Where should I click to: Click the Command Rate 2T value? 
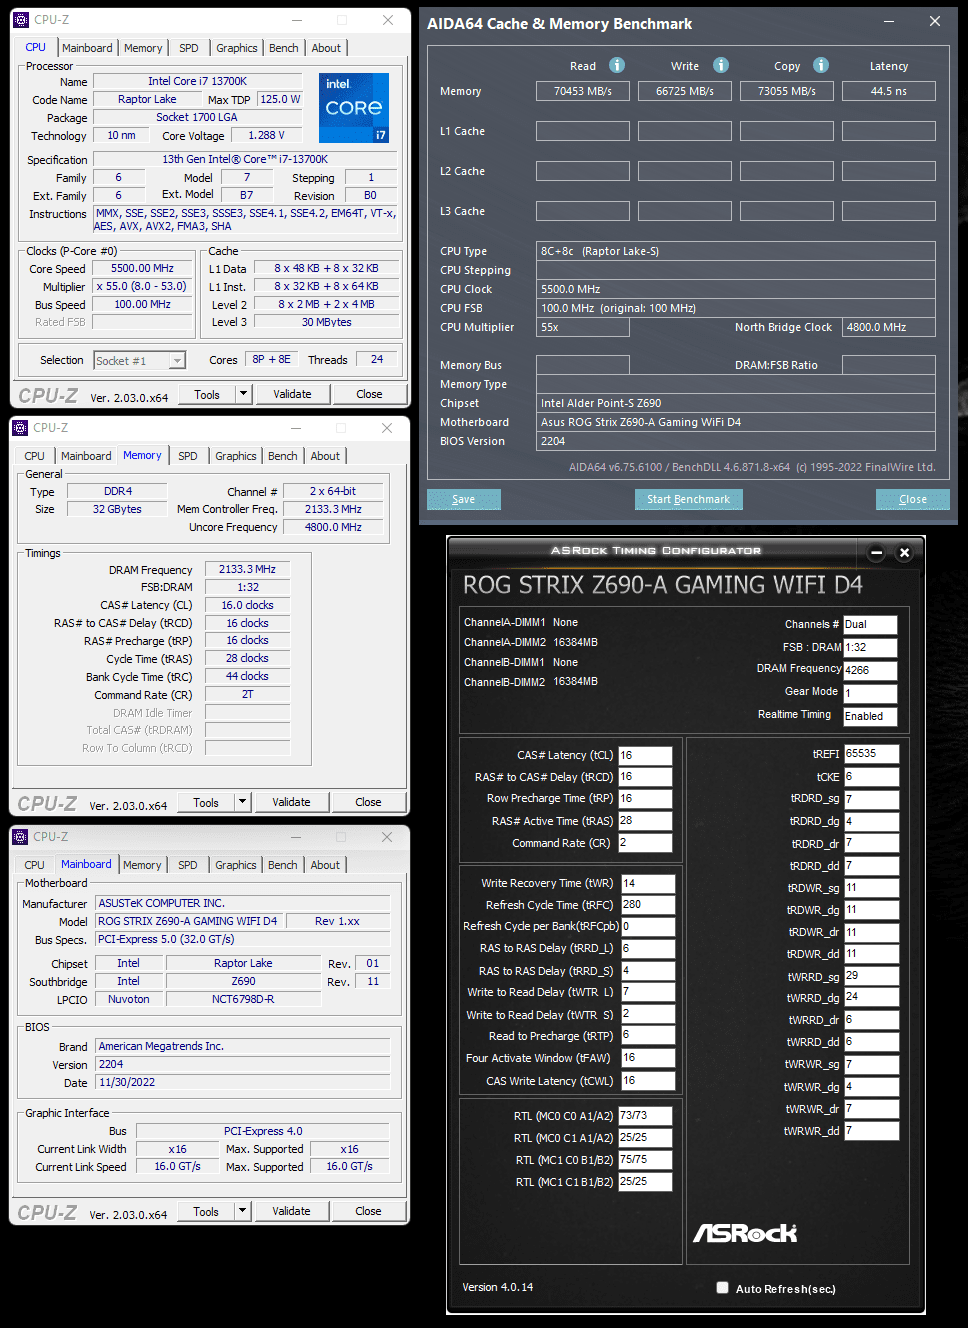tap(248, 695)
